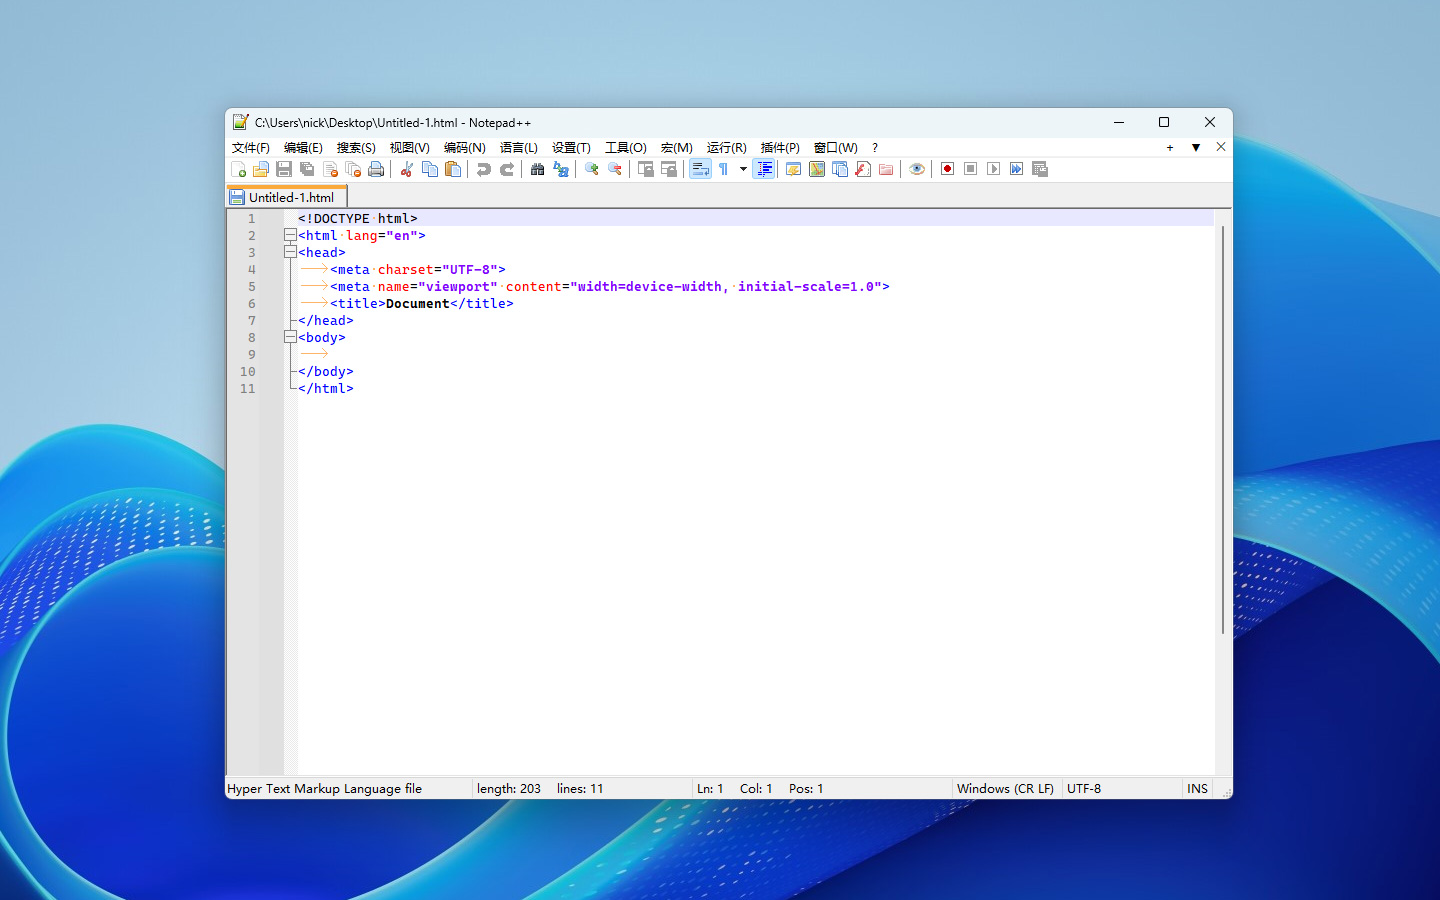Click the plus button in the menu bar
1440x900 pixels.
(x=1170, y=147)
